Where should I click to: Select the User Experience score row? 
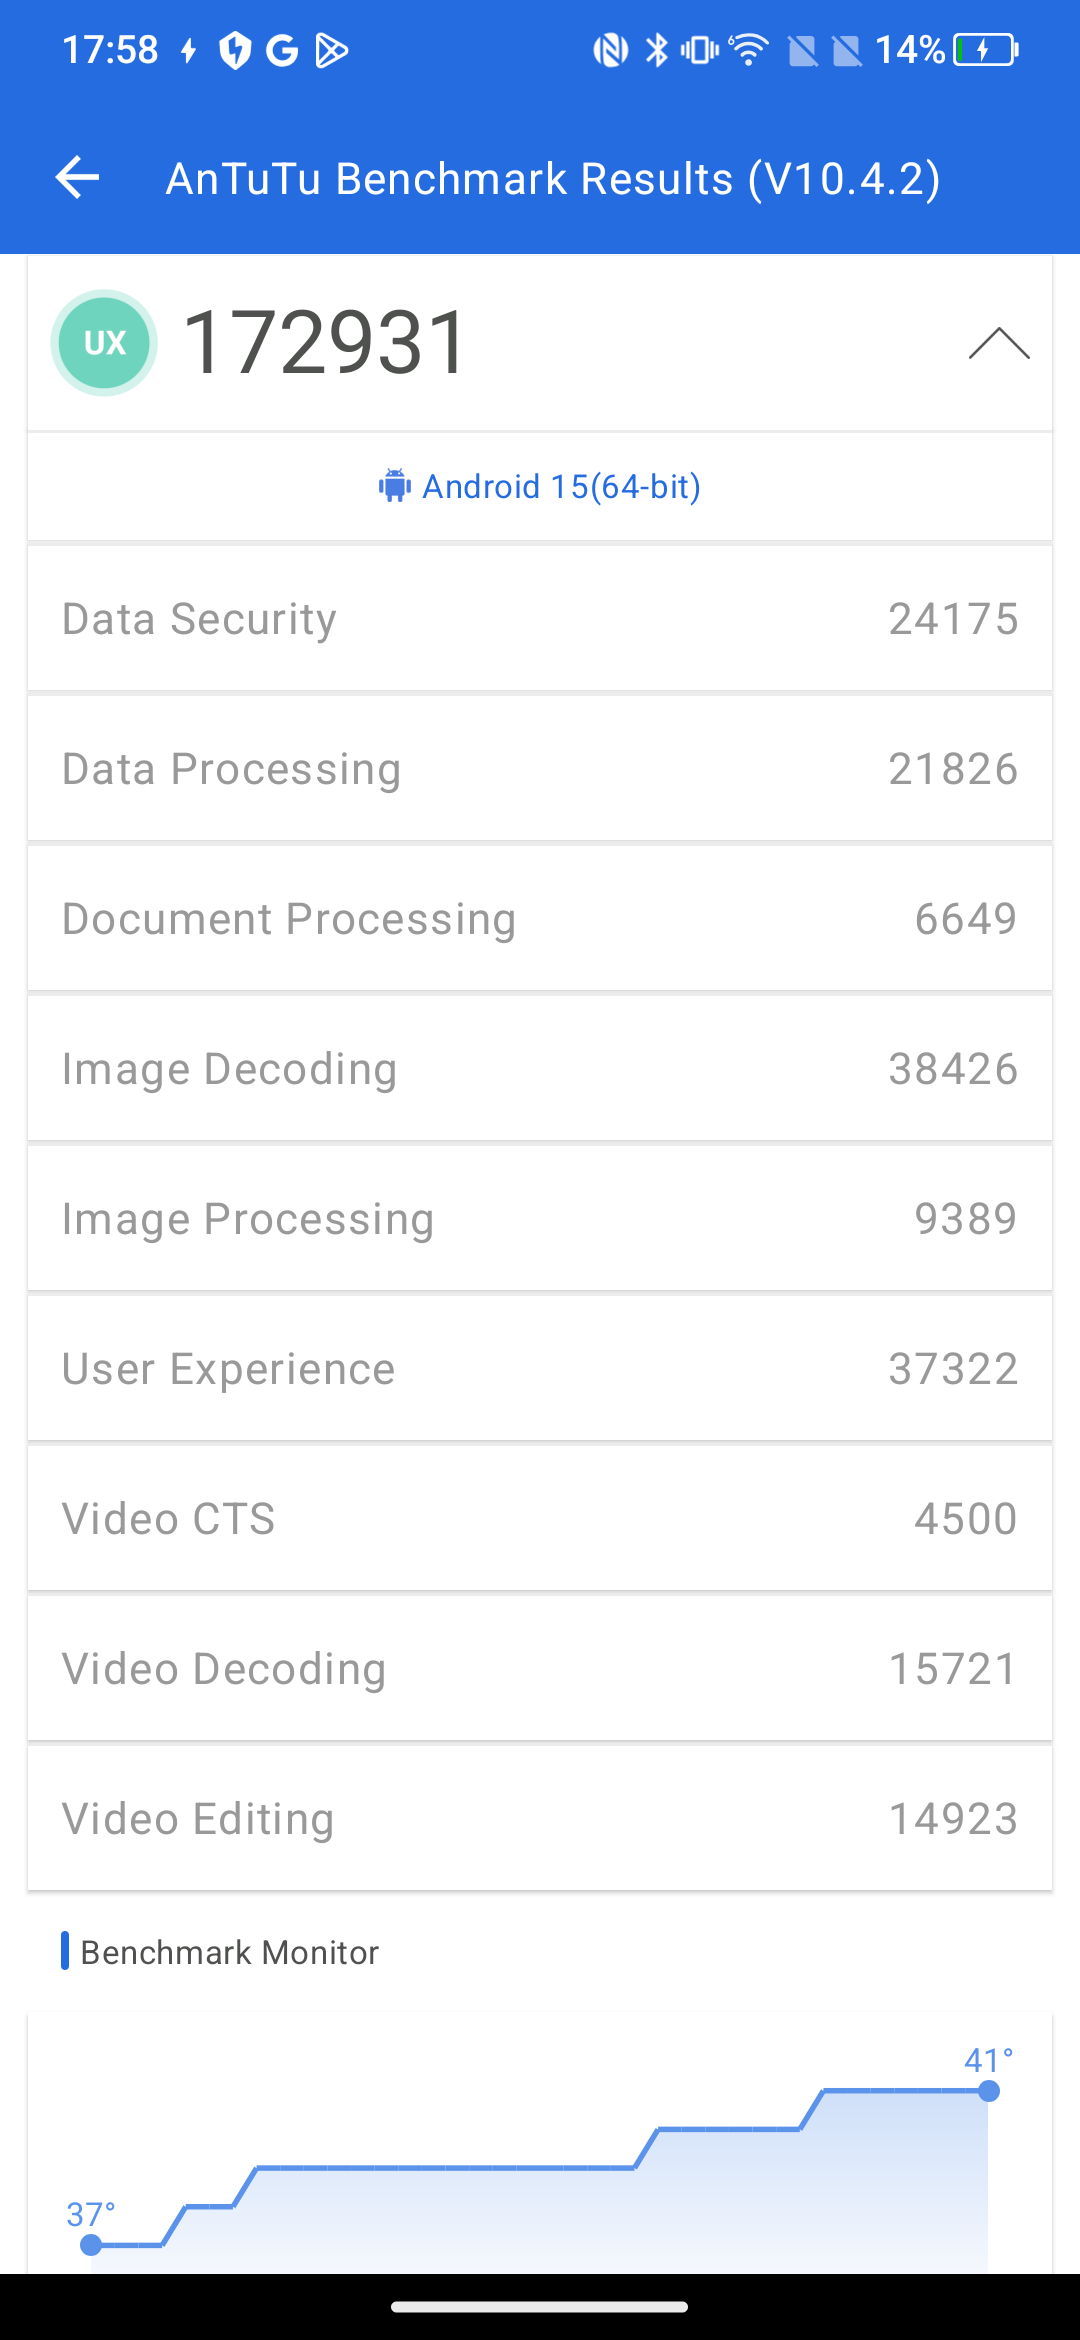540,1368
